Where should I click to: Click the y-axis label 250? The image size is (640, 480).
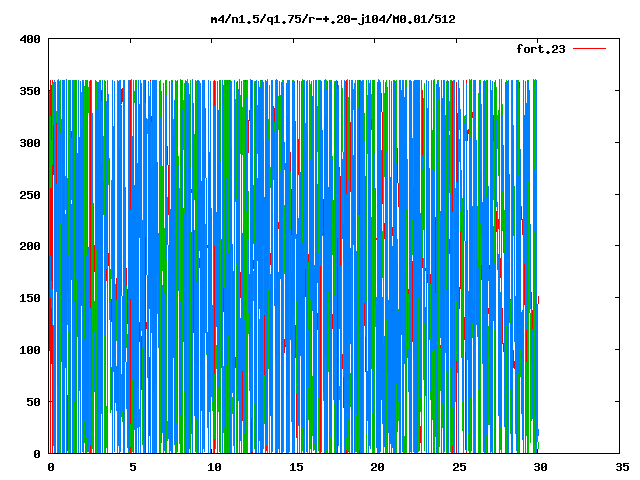tap(30, 195)
